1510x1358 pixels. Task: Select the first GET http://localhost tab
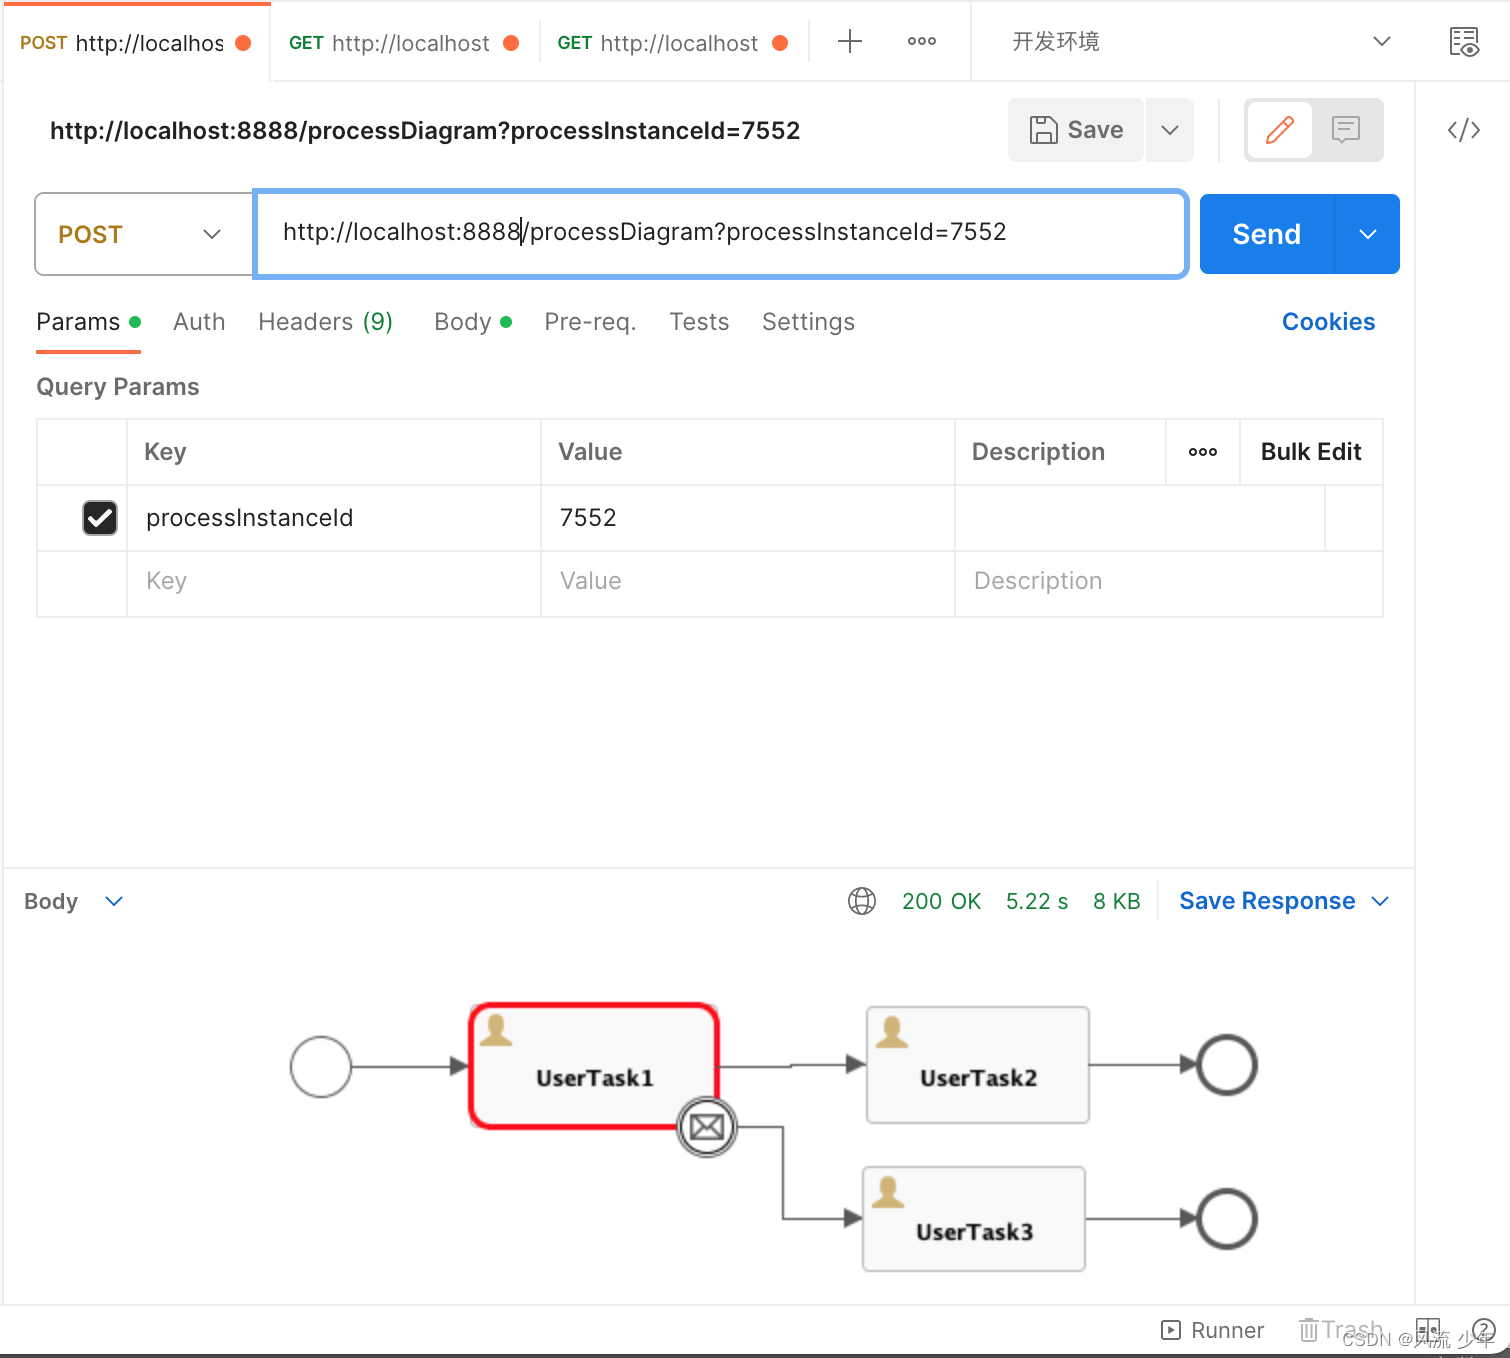(404, 43)
